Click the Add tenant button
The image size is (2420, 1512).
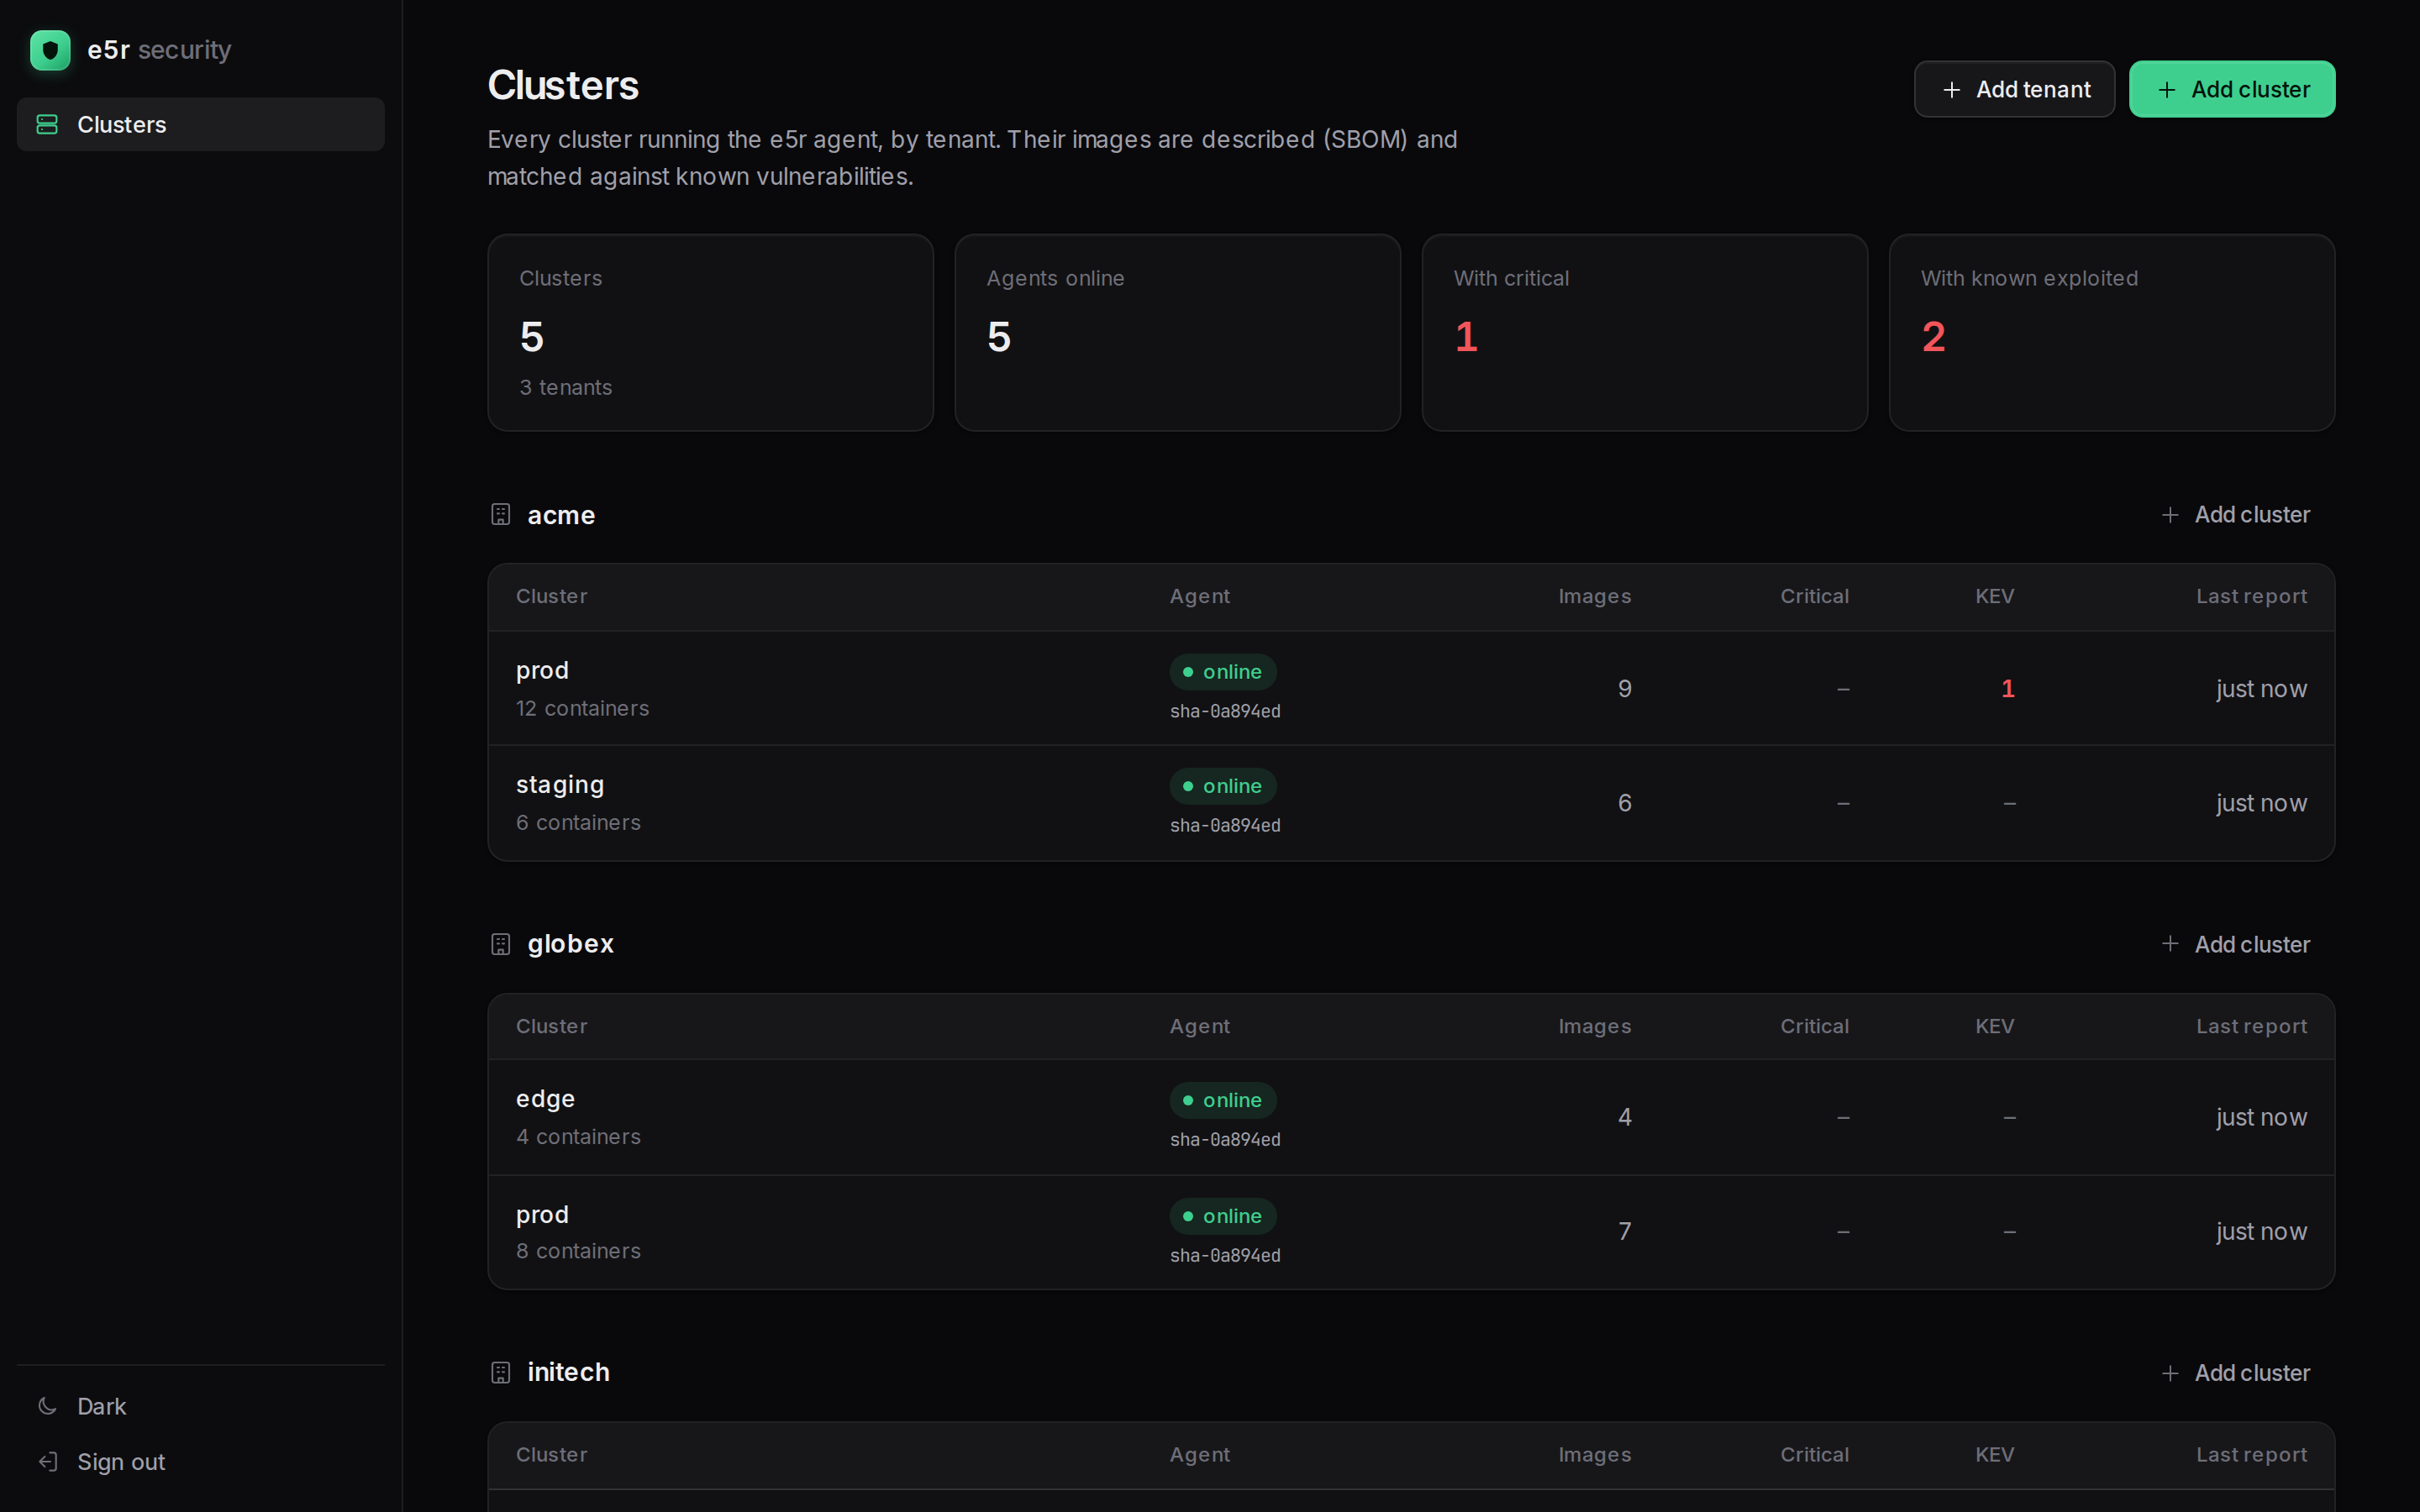pos(2014,89)
